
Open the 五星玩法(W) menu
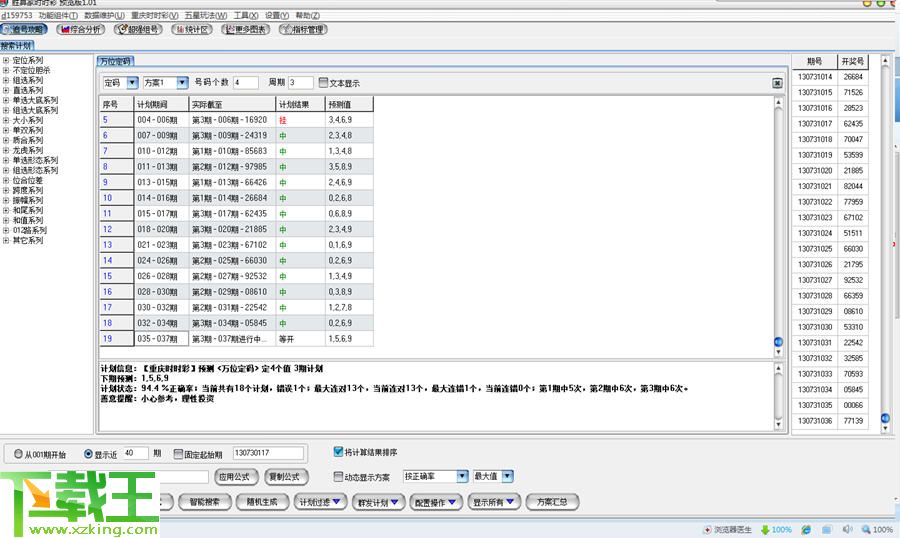tap(205, 16)
